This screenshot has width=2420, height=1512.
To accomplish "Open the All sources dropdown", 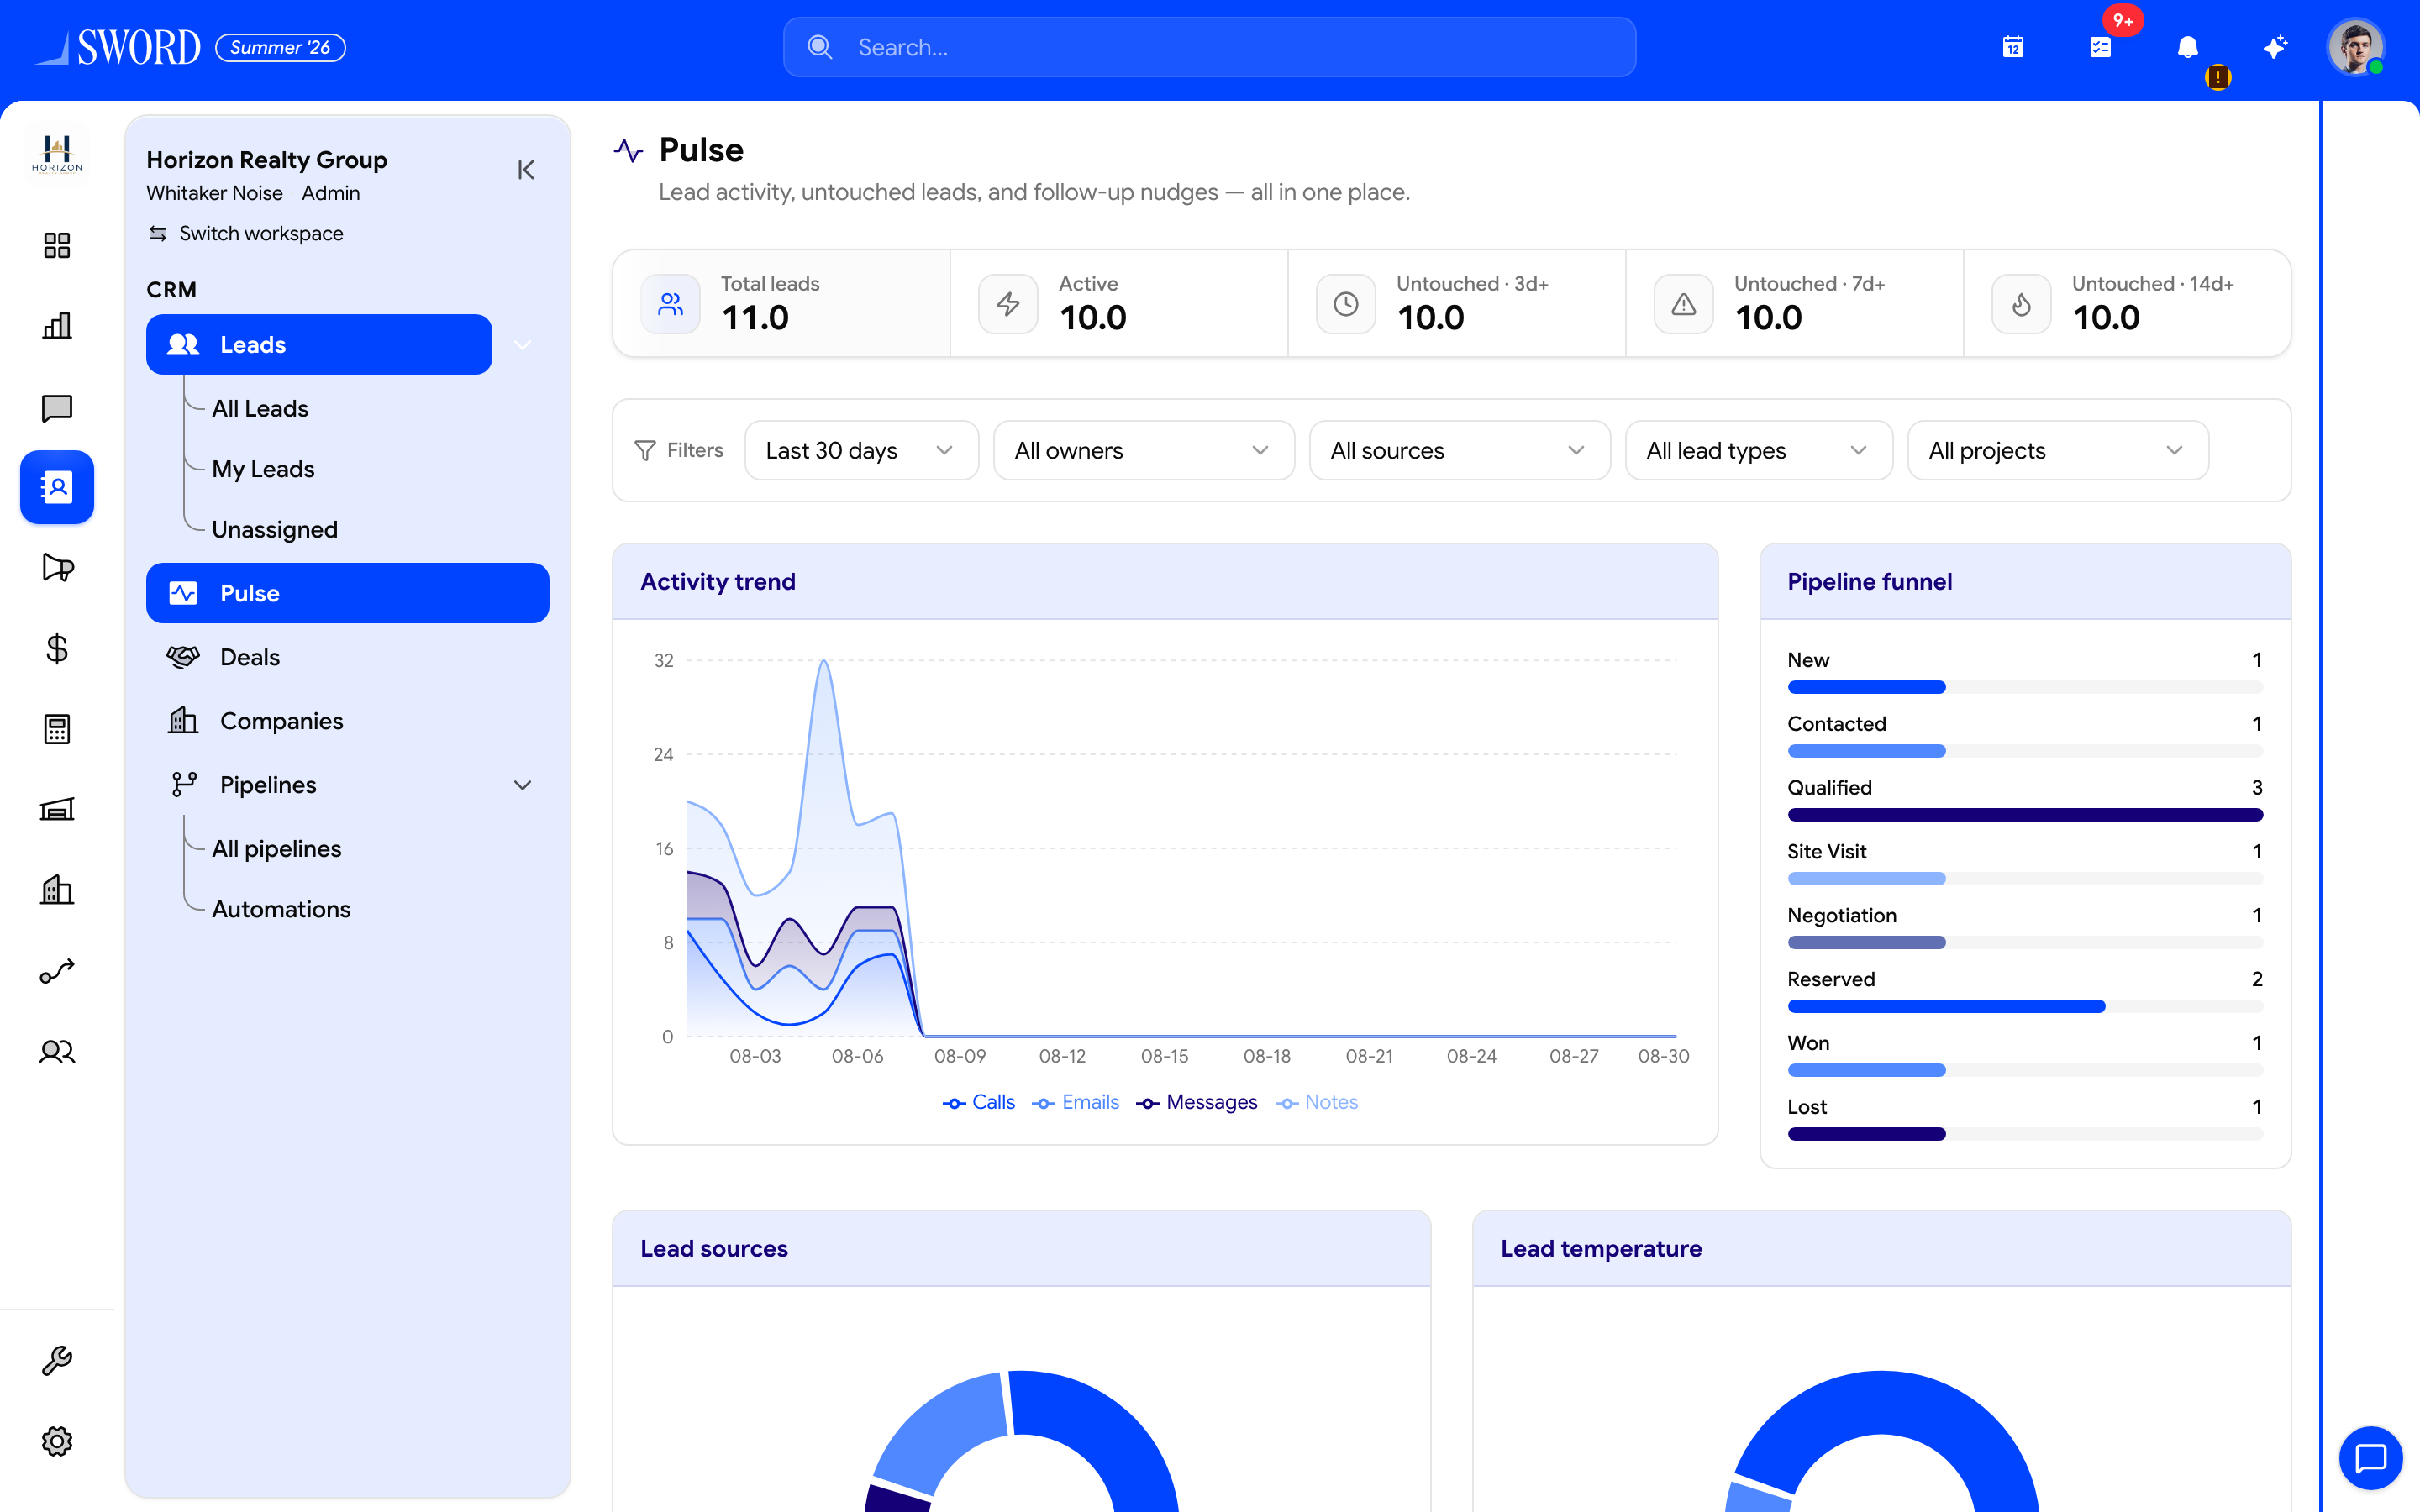I will 1460,450.
